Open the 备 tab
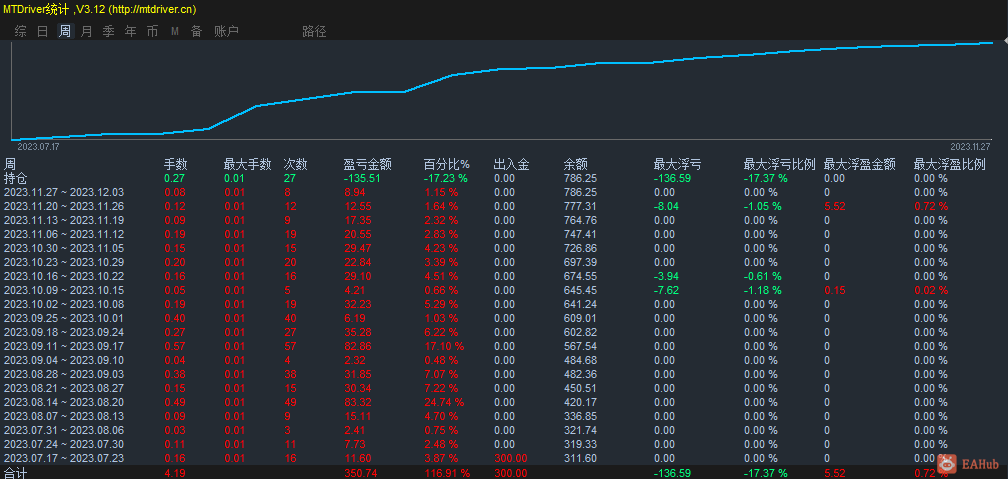This screenshot has height=479, width=1008. tap(197, 32)
